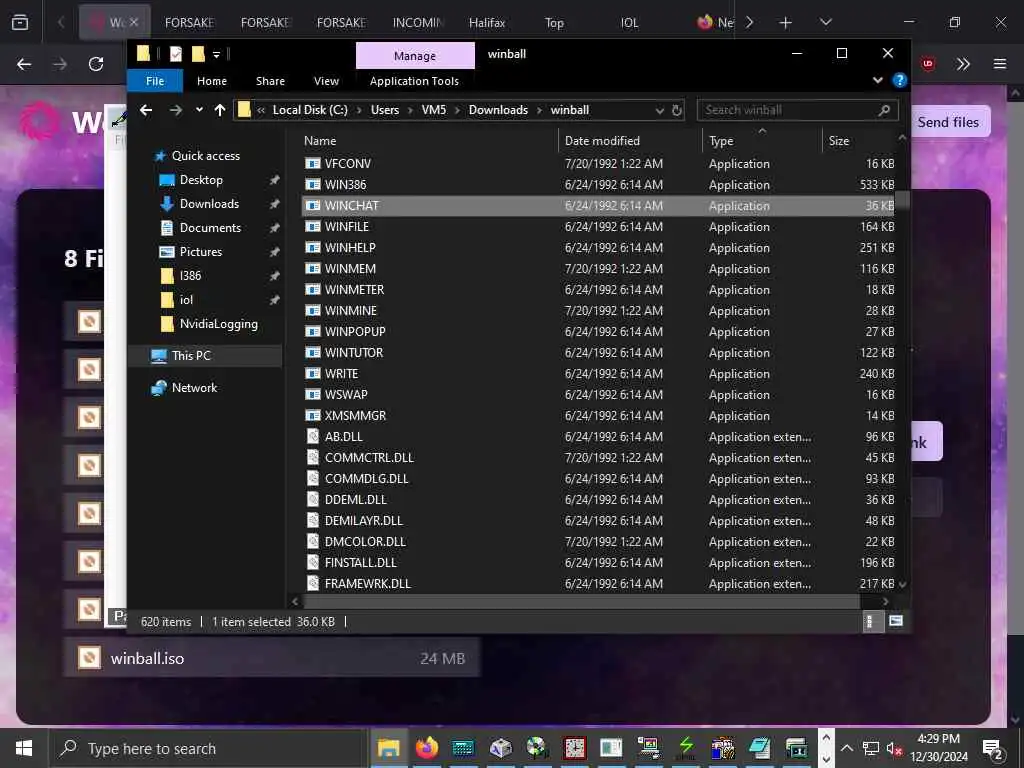Open the recent locations dropdown arrow
This screenshot has height=768, width=1024.
tap(199, 110)
